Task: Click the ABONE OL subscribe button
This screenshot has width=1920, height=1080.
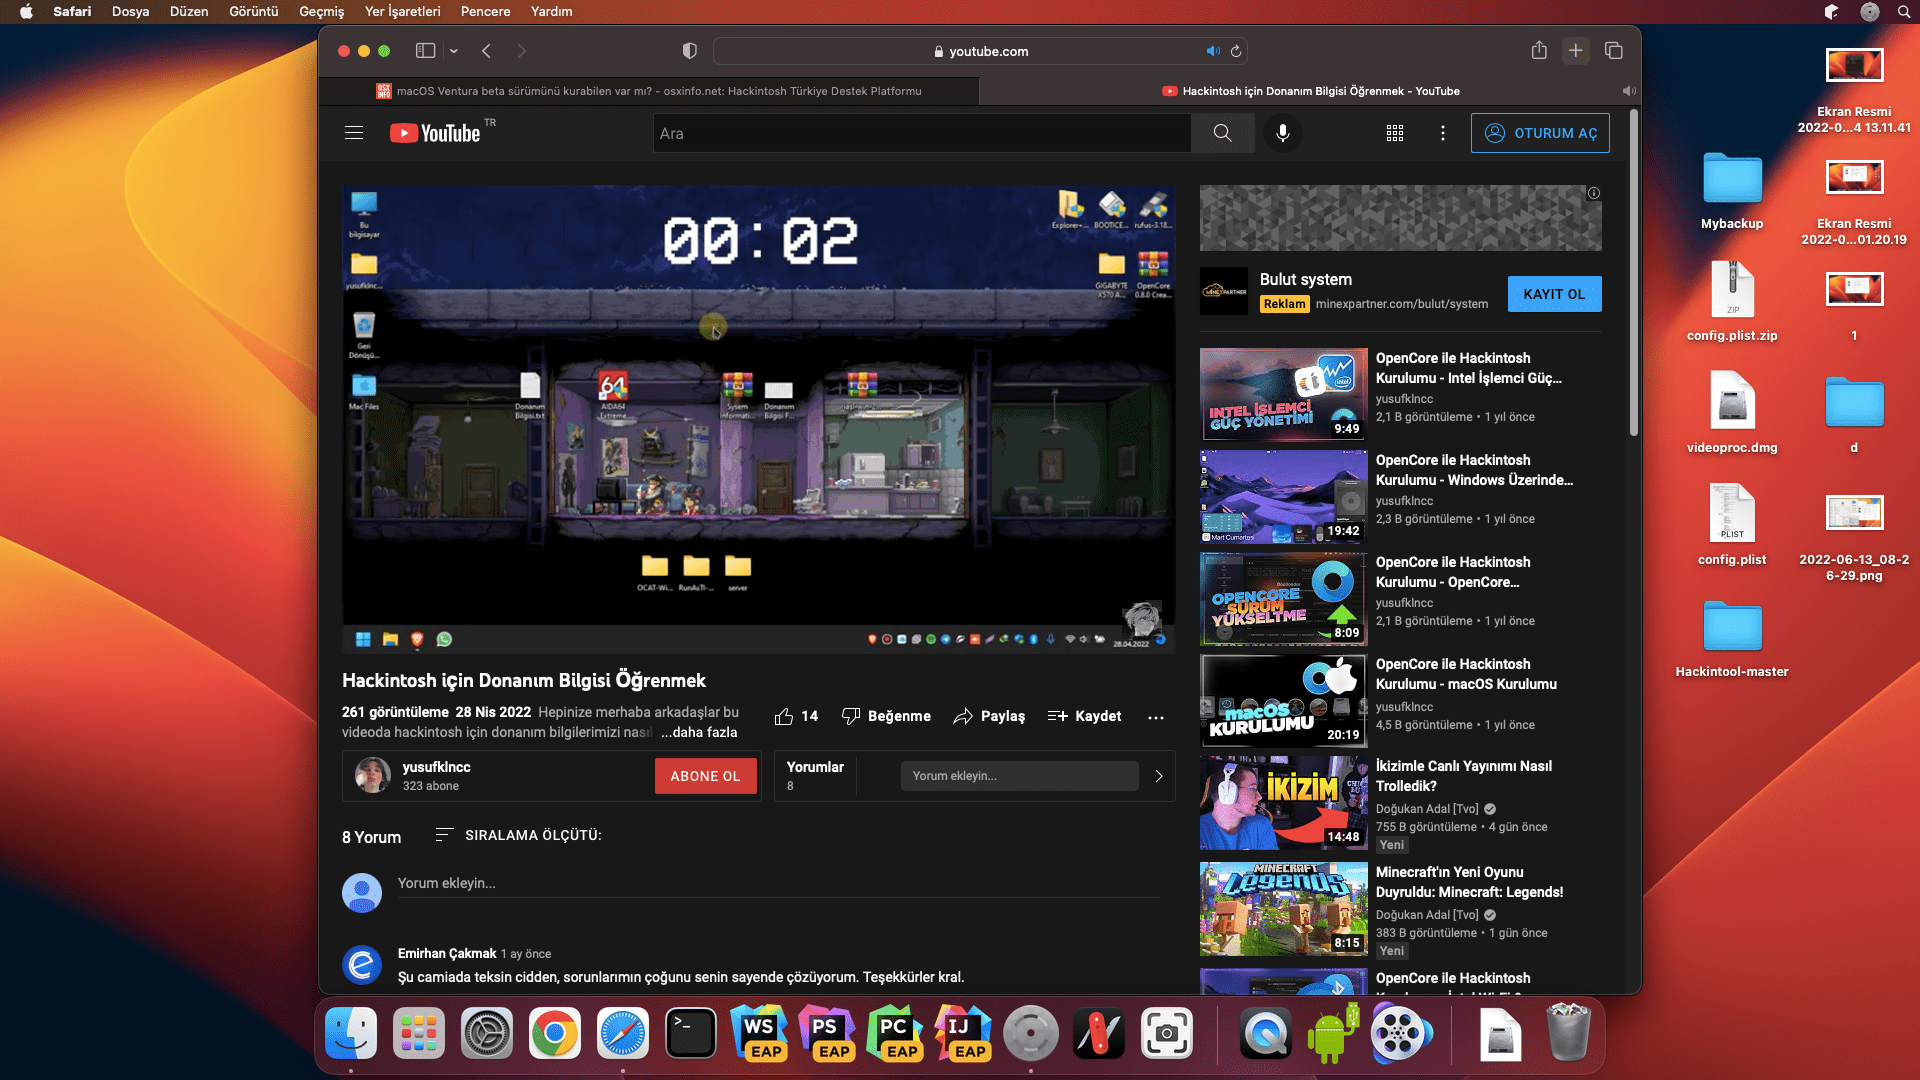Action: click(705, 776)
